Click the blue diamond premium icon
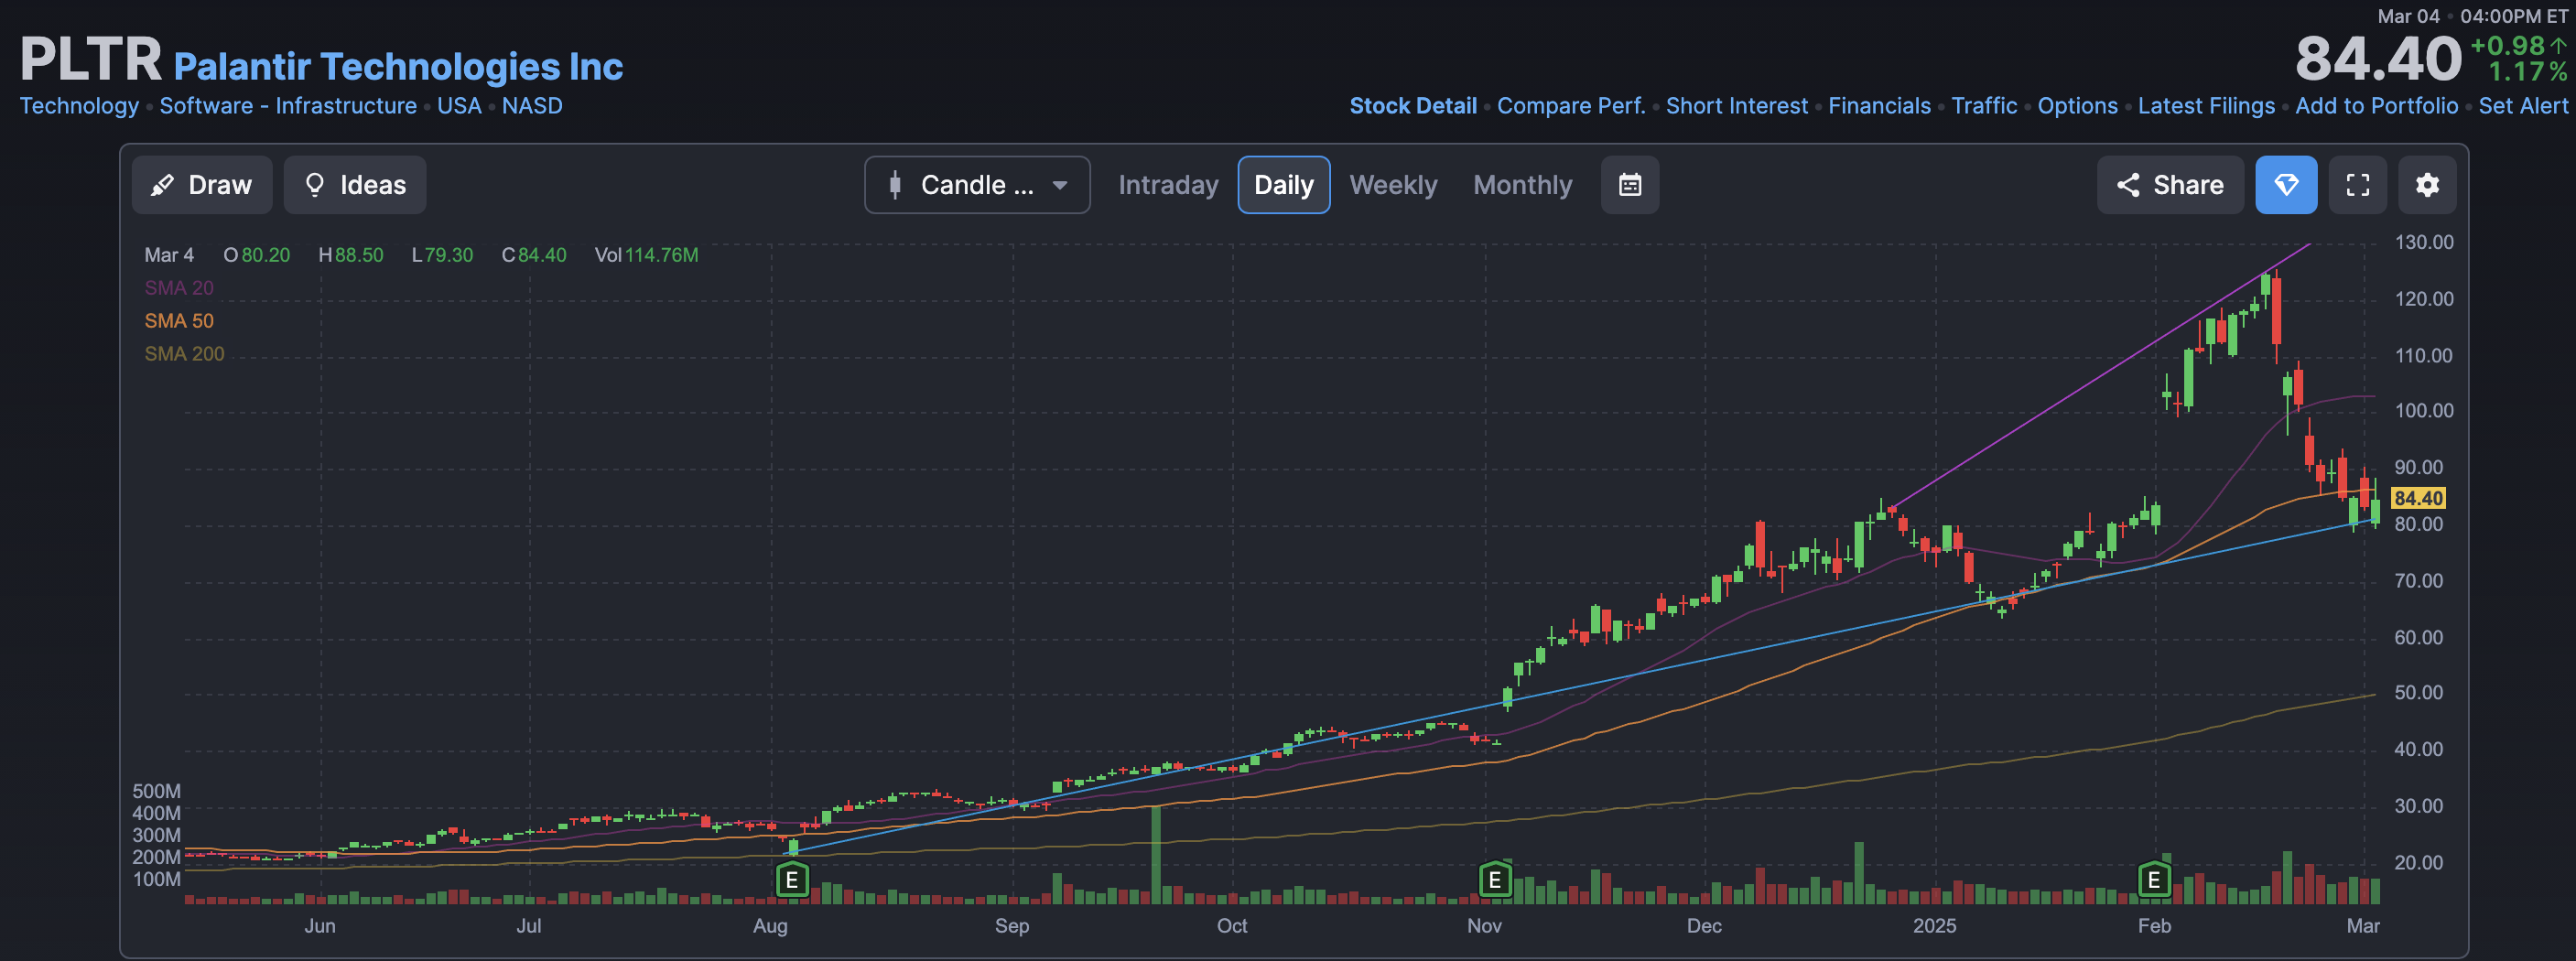The height and width of the screenshot is (961, 2576). (x=2286, y=185)
